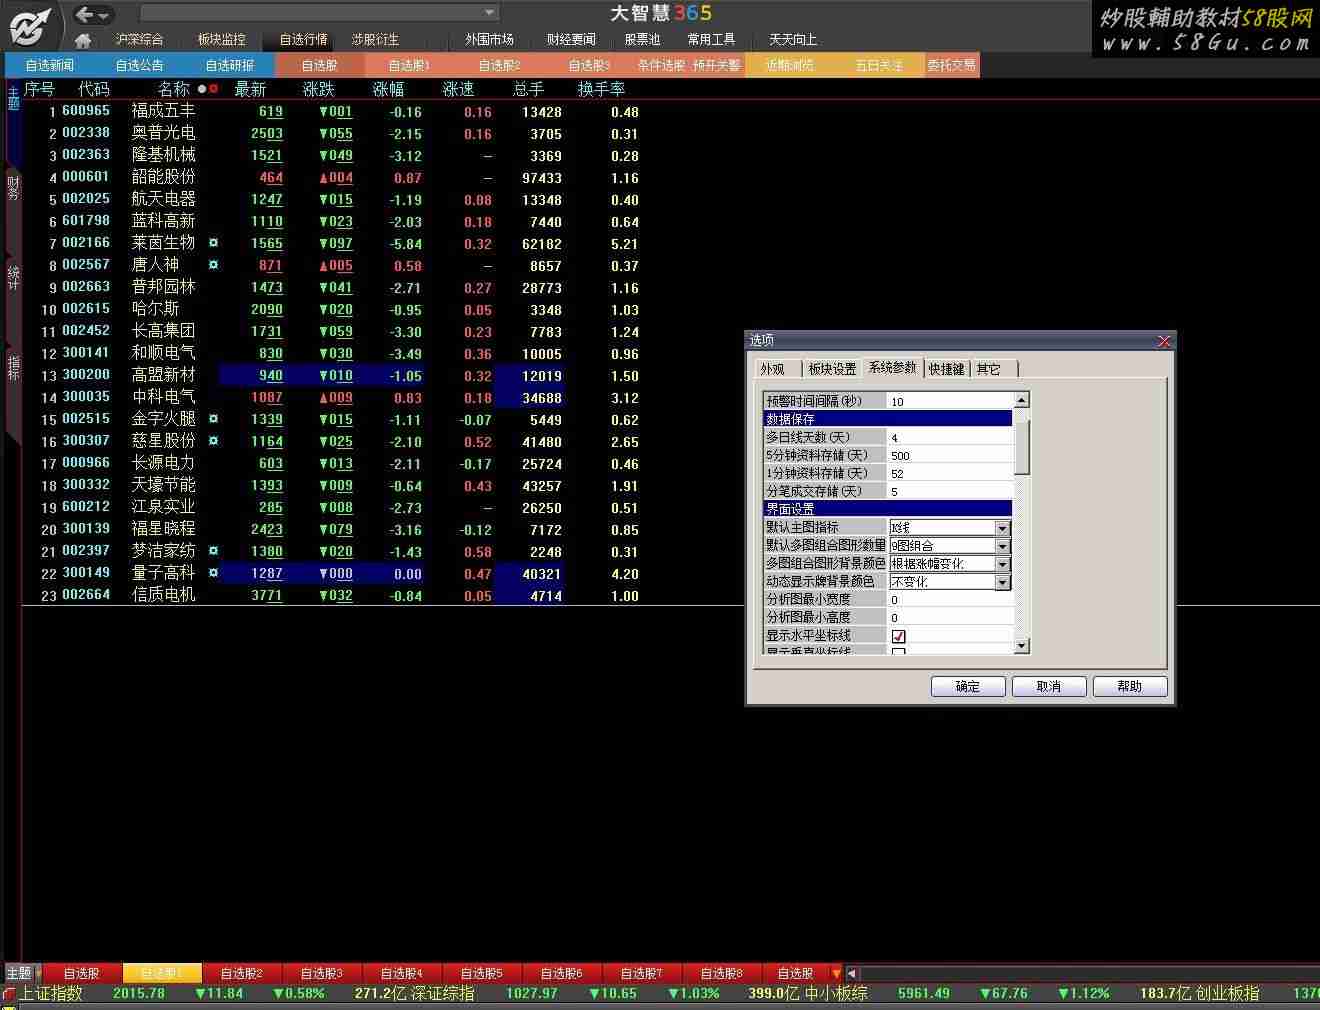Click the scroll up arrow in settings list
Screen dimensions: 1320x1010
click(x=1022, y=400)
